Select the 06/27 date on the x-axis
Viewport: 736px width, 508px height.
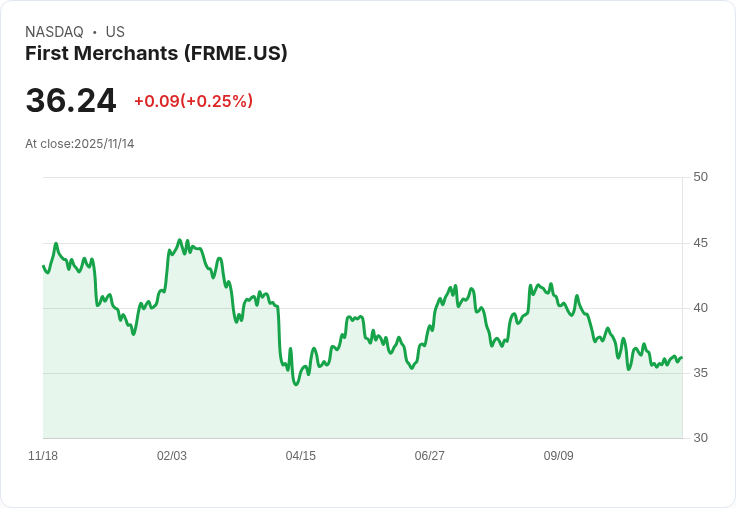pyautogui.click(x=430, y=456)
